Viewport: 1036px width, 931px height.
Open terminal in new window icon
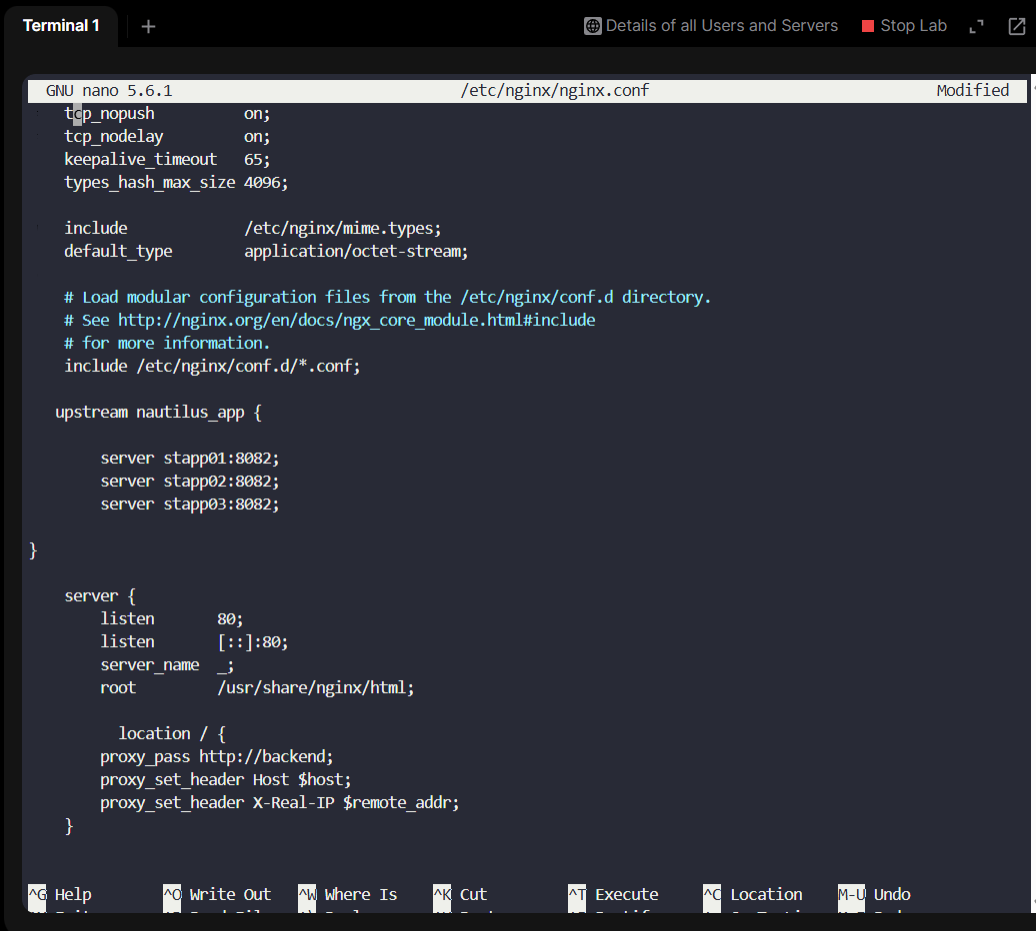click(1016, 26)
